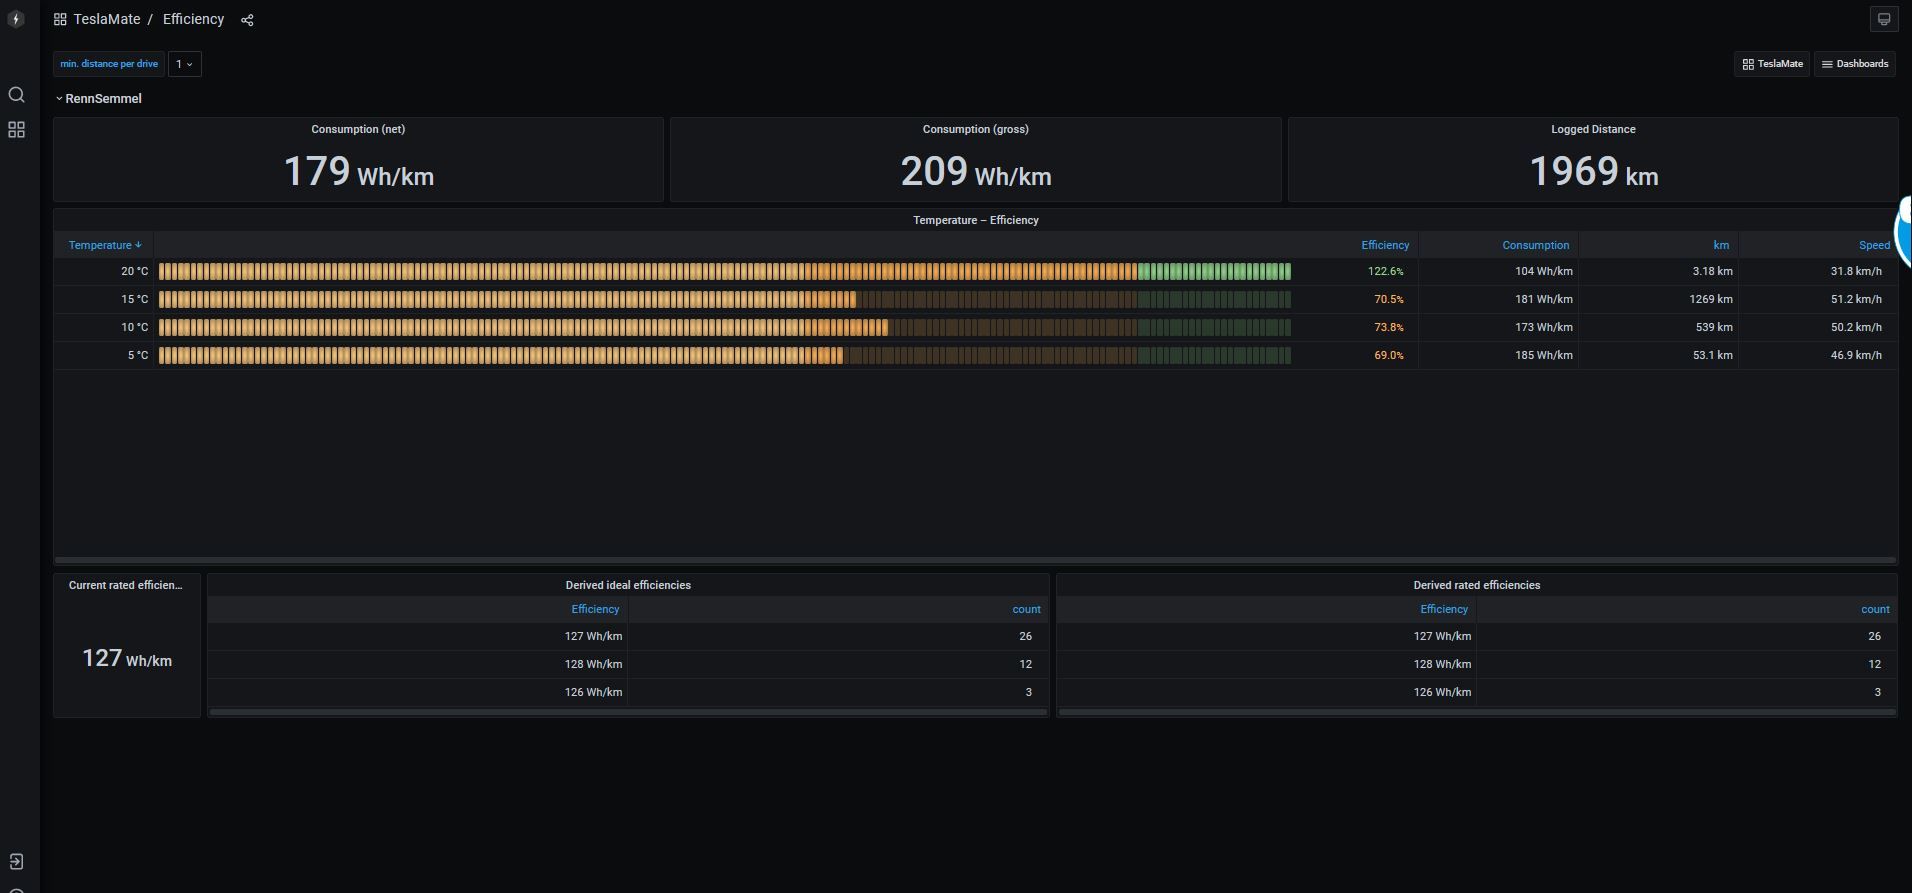Image resolution: width=1912 pixels, height=893 pixels.
Task: Click the 20 °C temperature cell
Action: point(134,271)
